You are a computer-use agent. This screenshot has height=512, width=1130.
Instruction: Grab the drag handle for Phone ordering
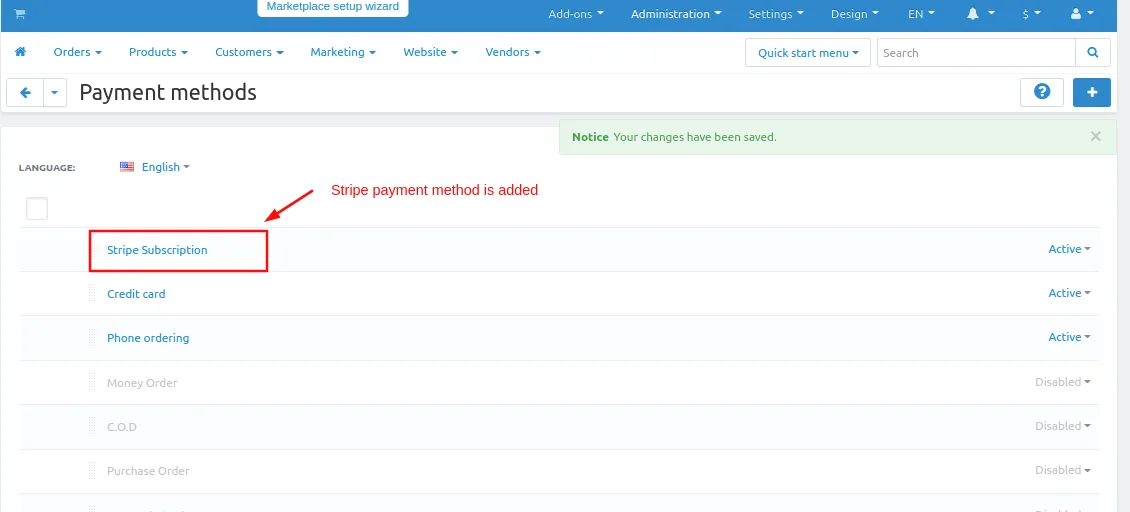[x=92, y=337]
